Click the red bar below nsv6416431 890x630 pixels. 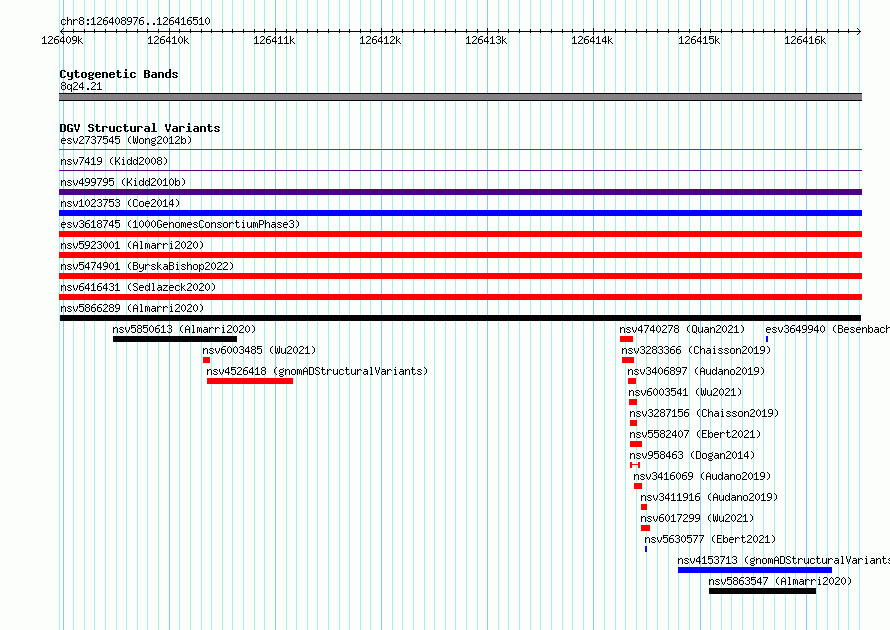point(460,297)
